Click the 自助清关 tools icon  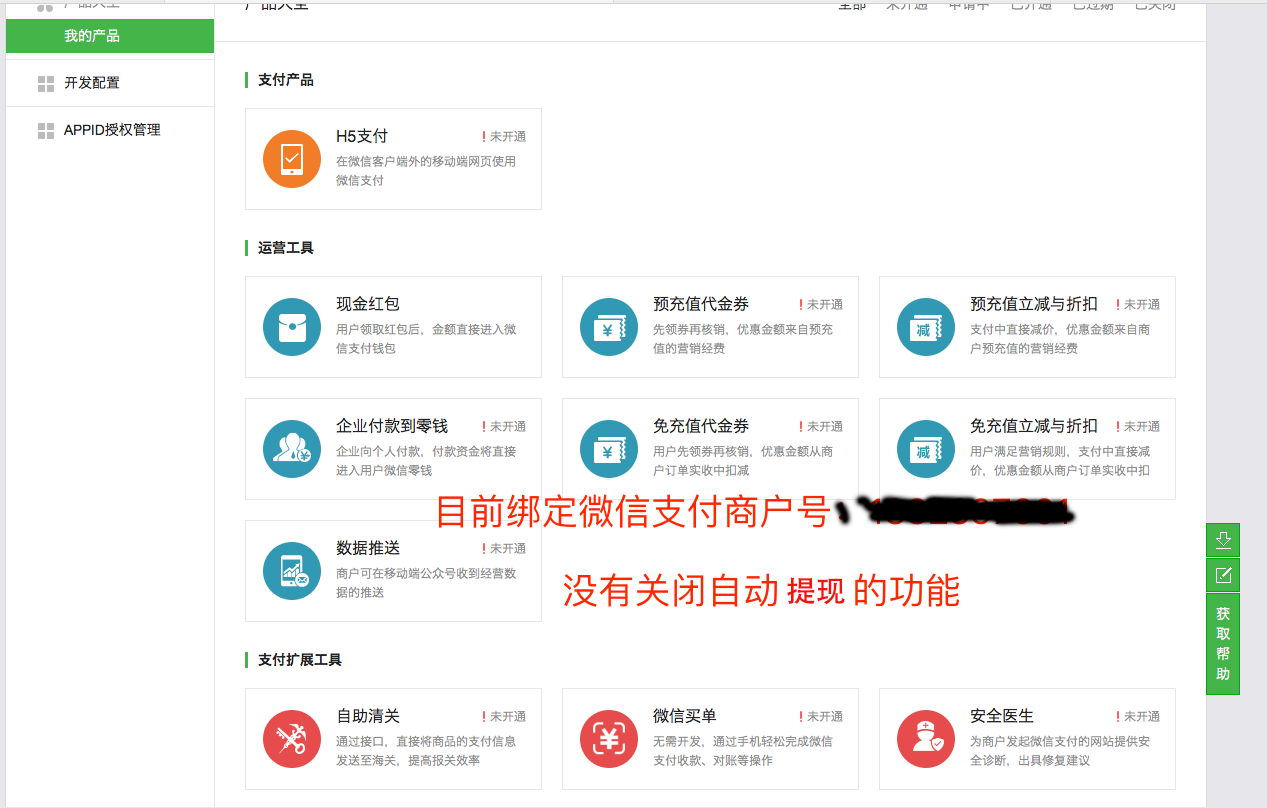pyautogui.click(x=292, y=739)
